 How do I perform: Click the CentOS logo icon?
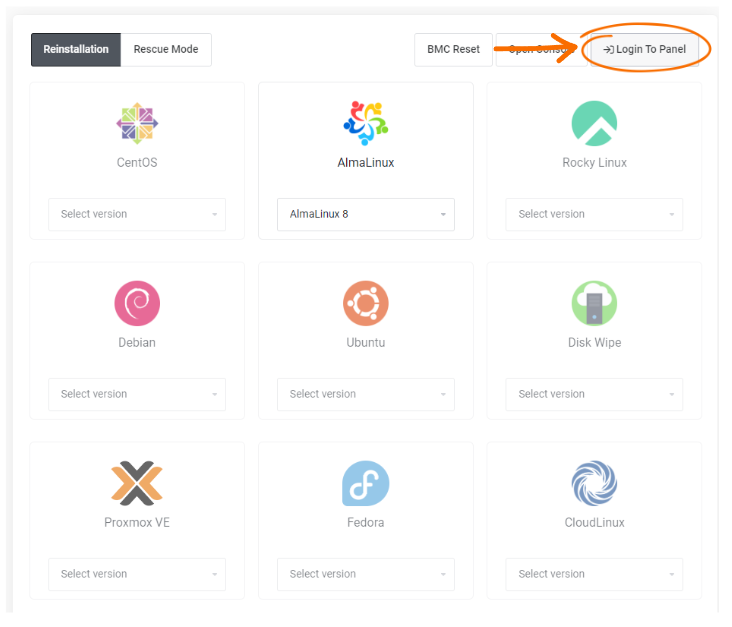click(x=137, y=123)
